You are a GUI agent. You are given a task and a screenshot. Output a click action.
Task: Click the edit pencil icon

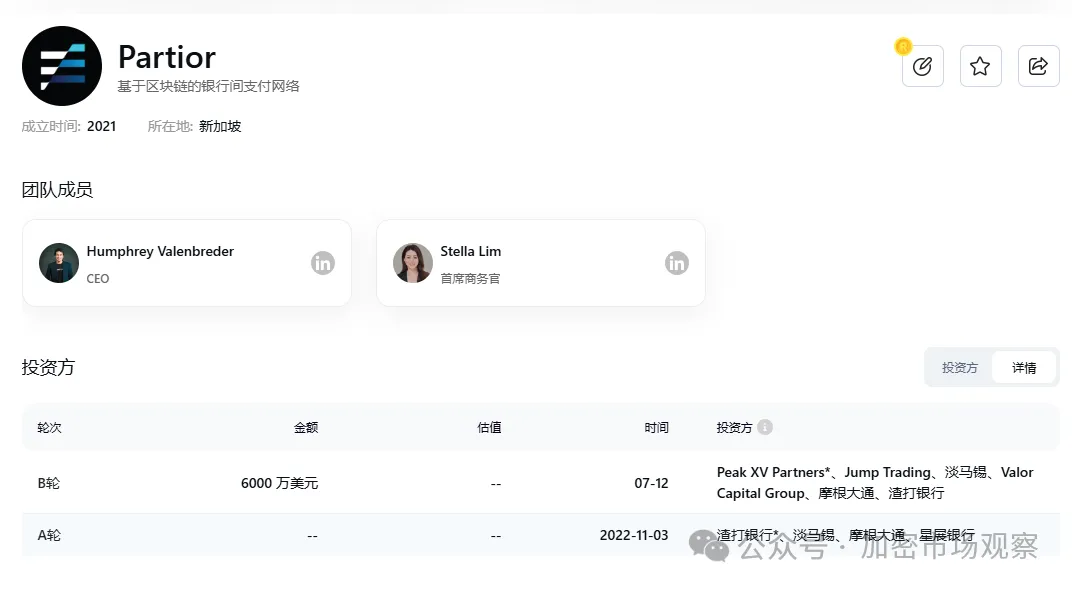click(922, 66)
